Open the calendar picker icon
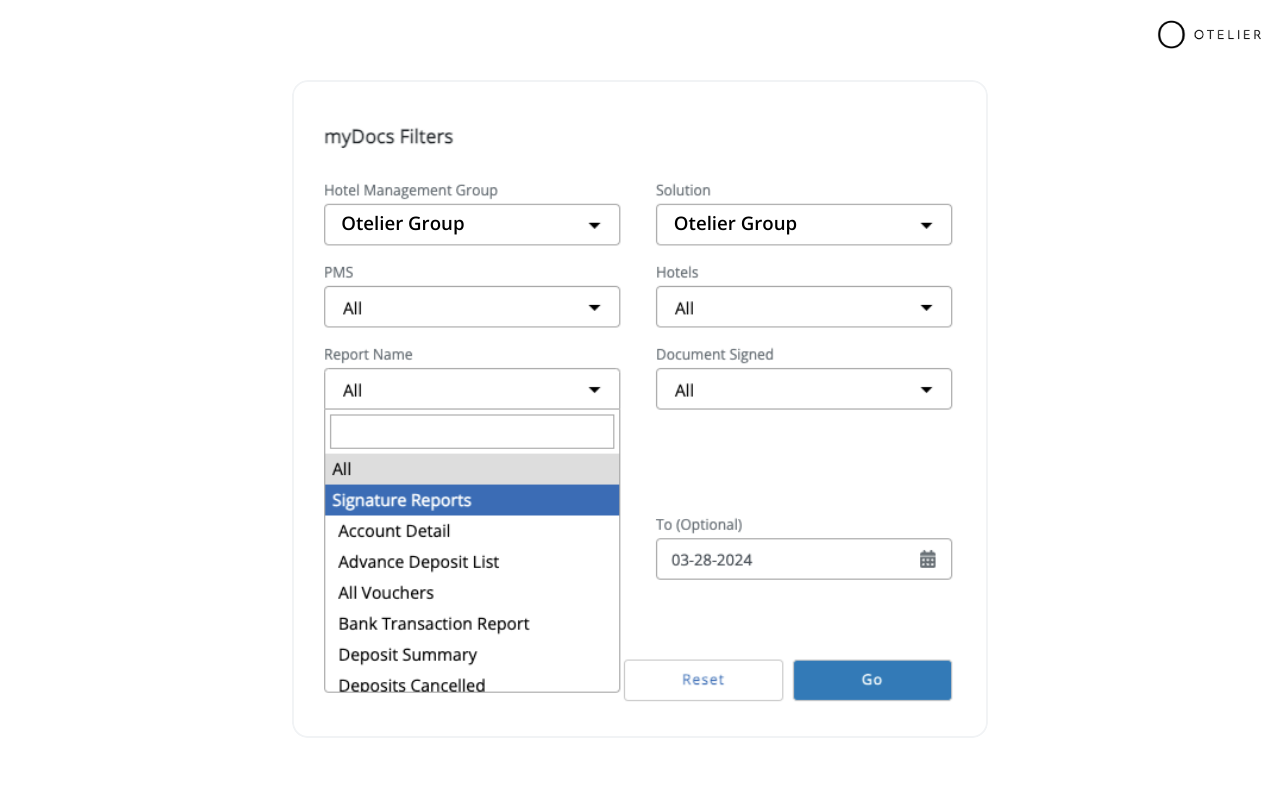The width and height of the screenshot is (1280, 800). point(928,559)
